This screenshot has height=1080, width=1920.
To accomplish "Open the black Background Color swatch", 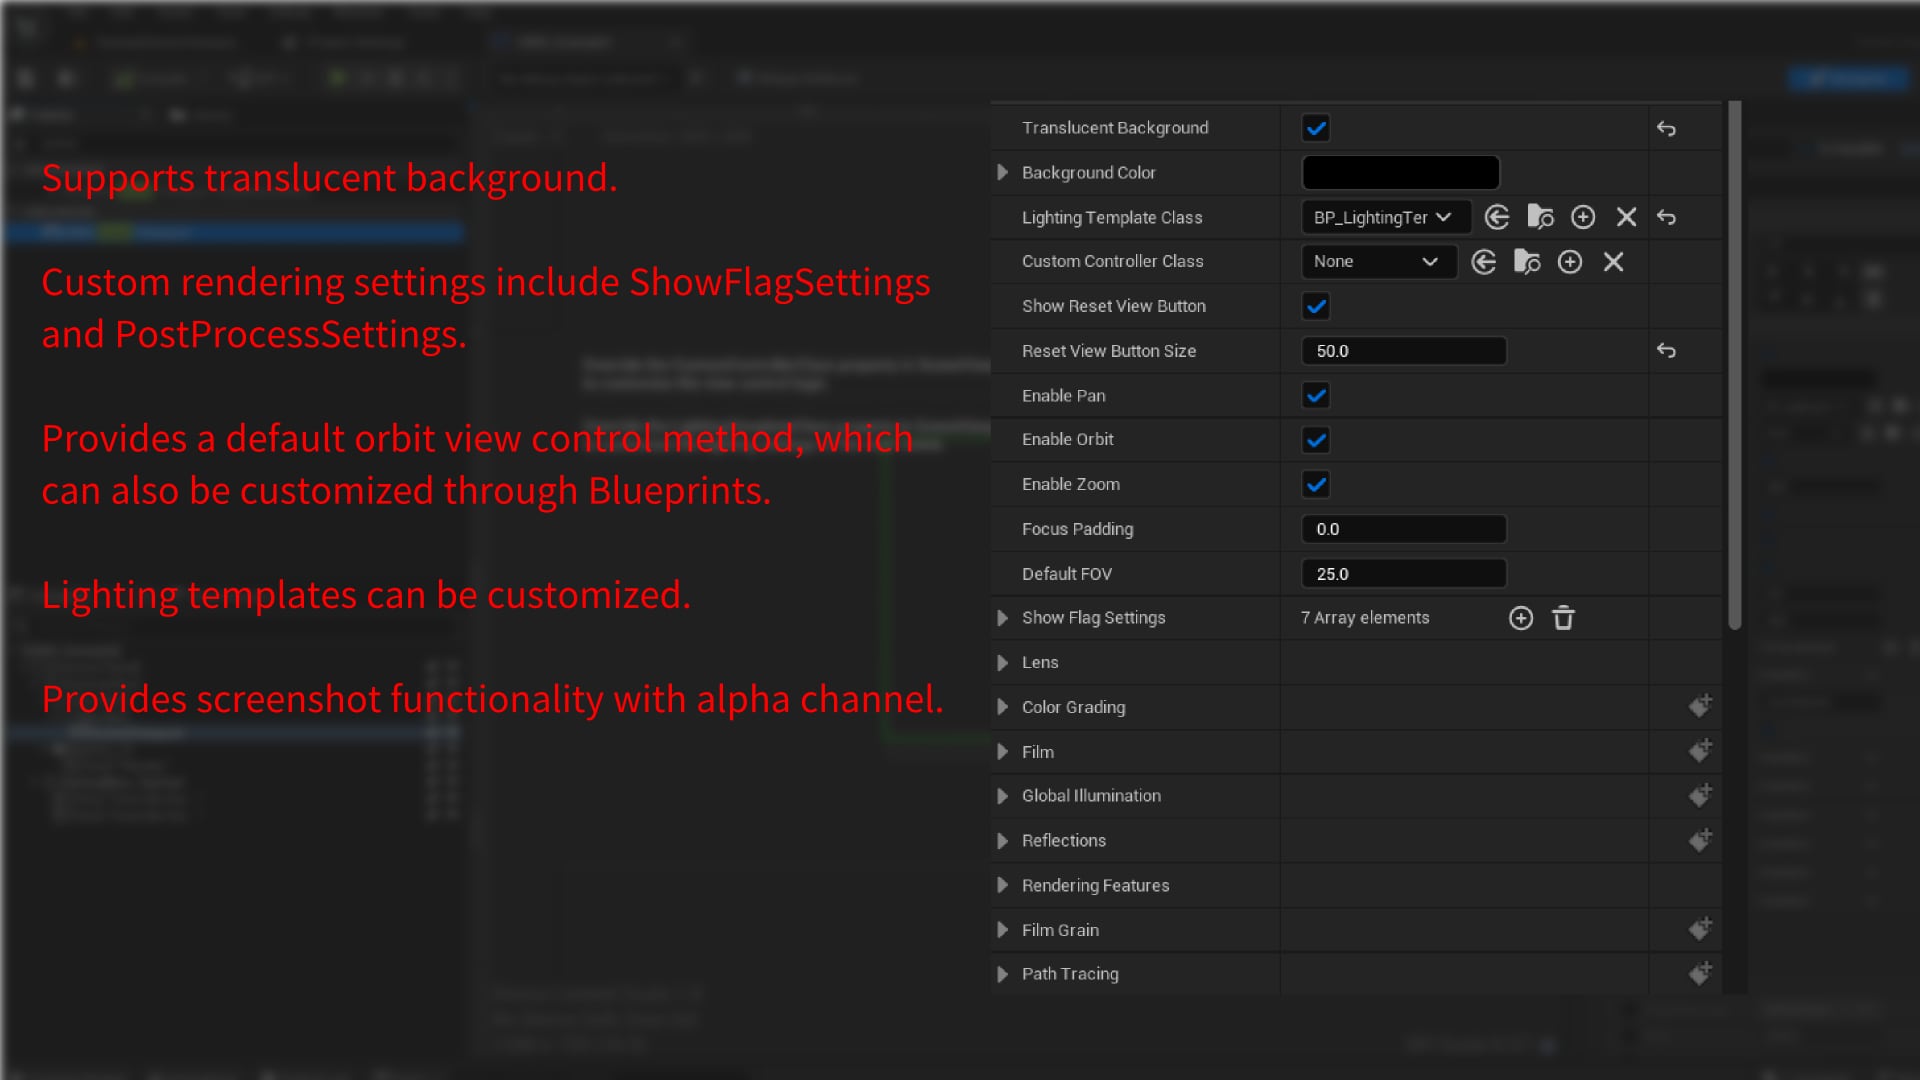I will (1400, 172).
